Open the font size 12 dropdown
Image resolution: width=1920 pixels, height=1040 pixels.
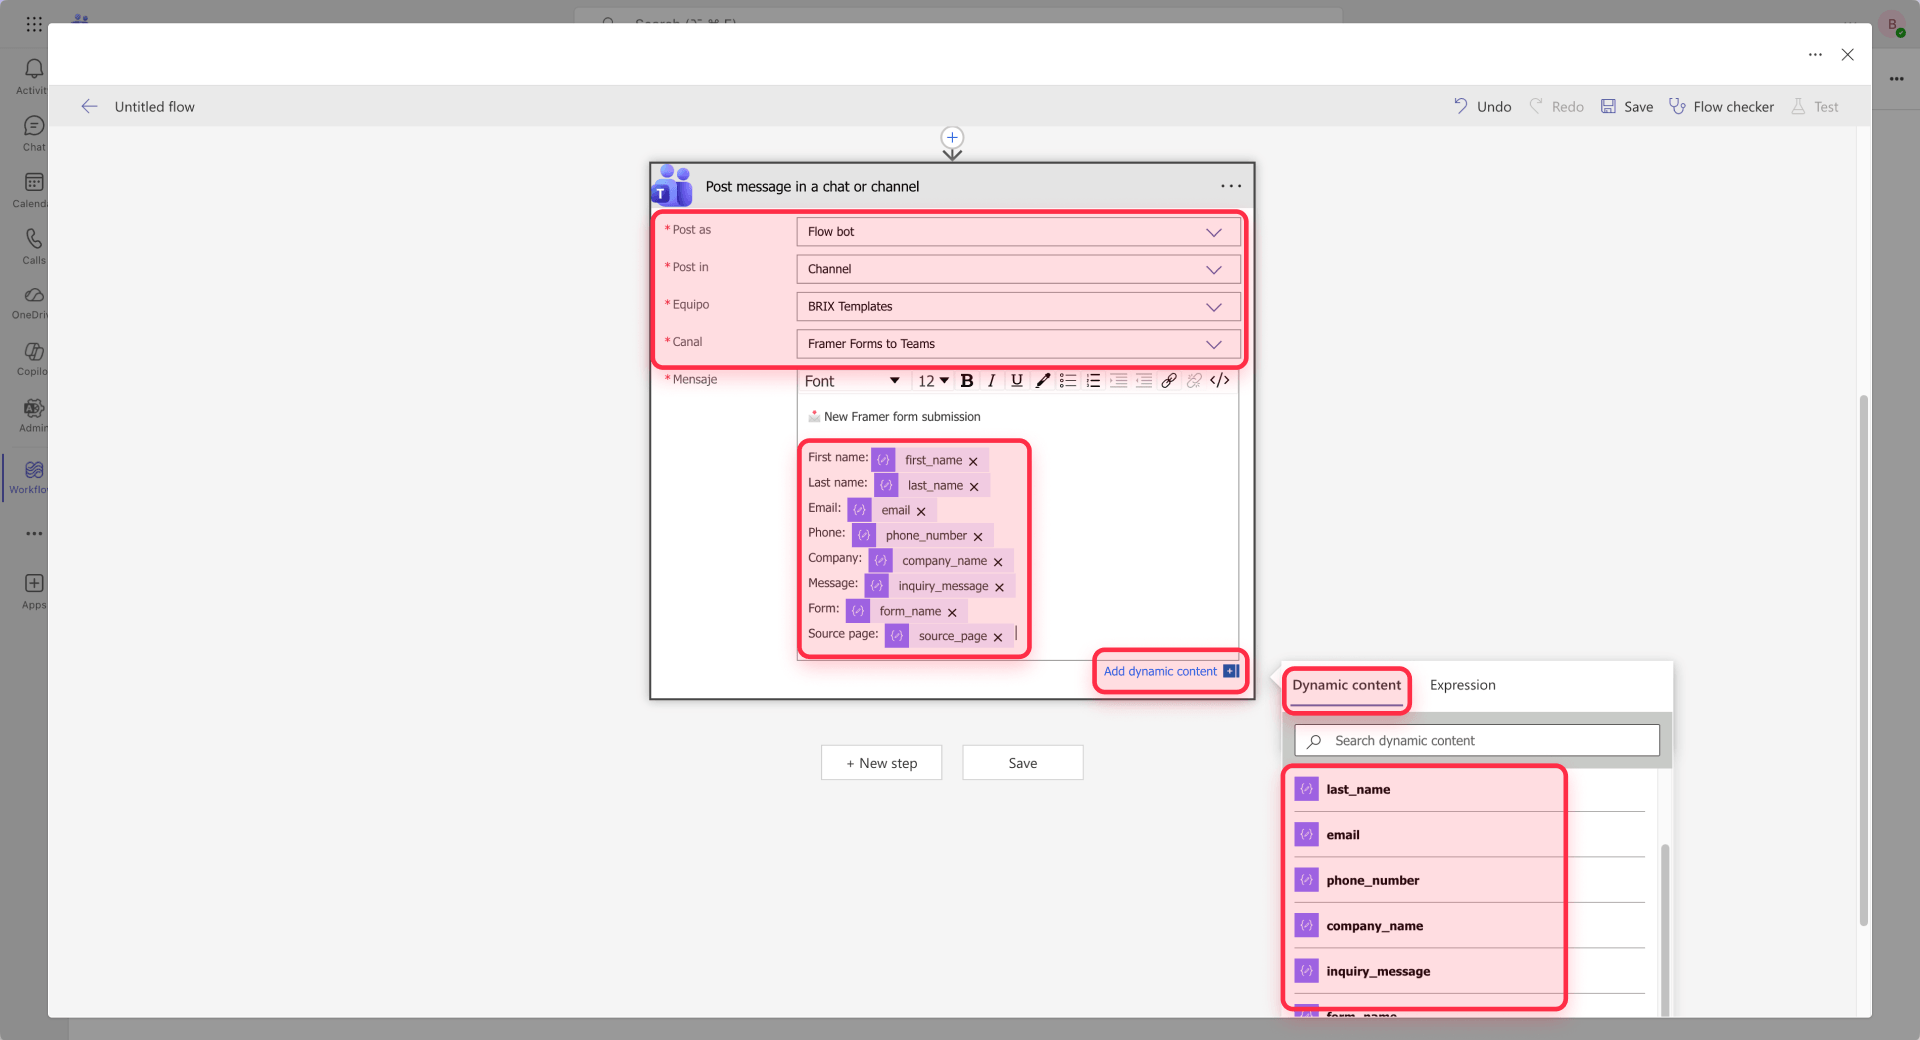(933, 381)
